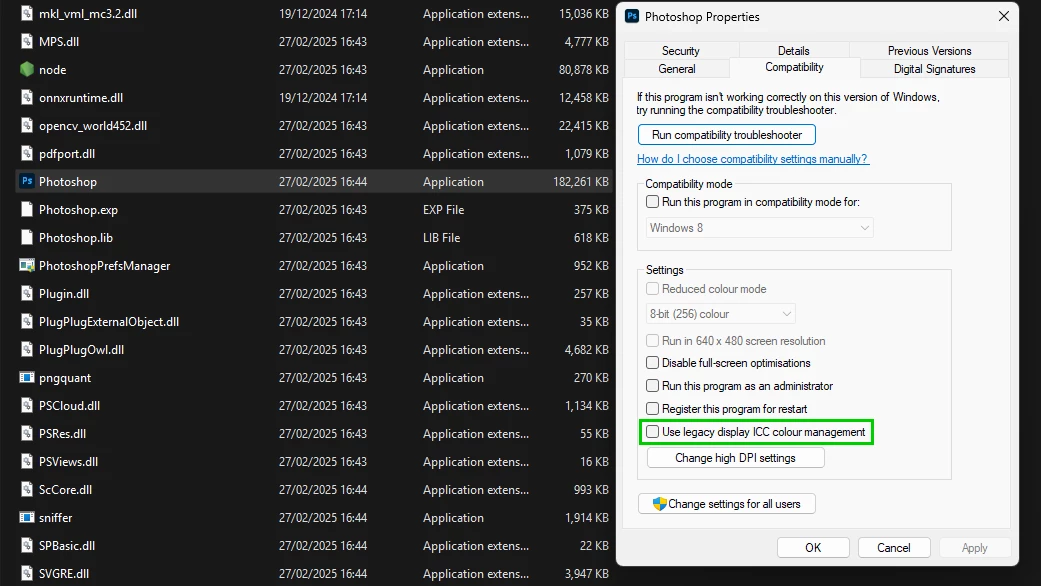Click Change settings for all users button
The width and height of the screenshot is (1041, 586).
(727, 504)
